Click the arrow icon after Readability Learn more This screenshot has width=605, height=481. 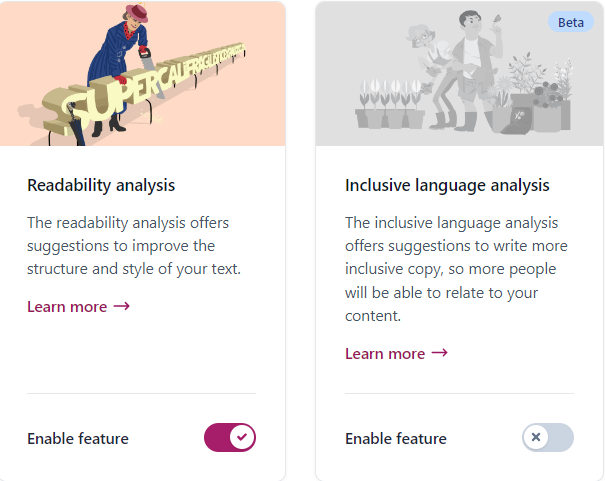122,306
